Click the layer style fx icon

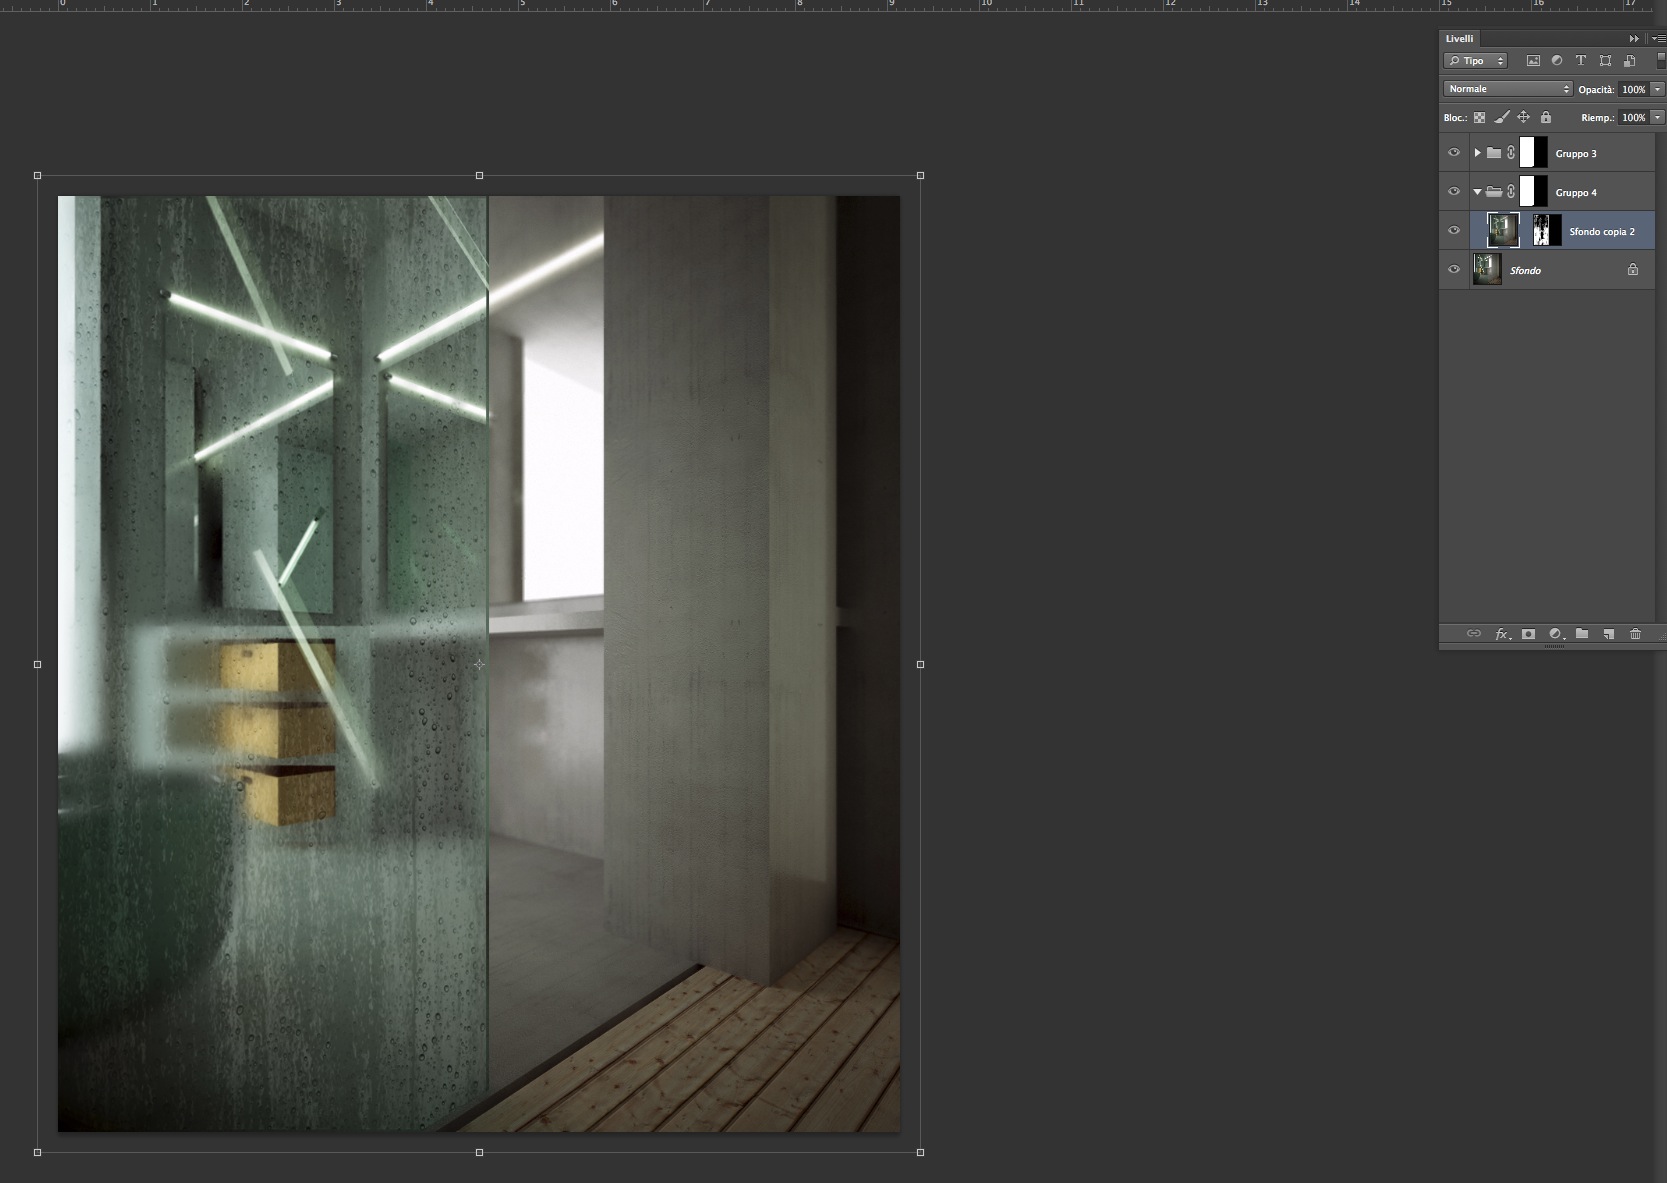(x=1502, y=634)
